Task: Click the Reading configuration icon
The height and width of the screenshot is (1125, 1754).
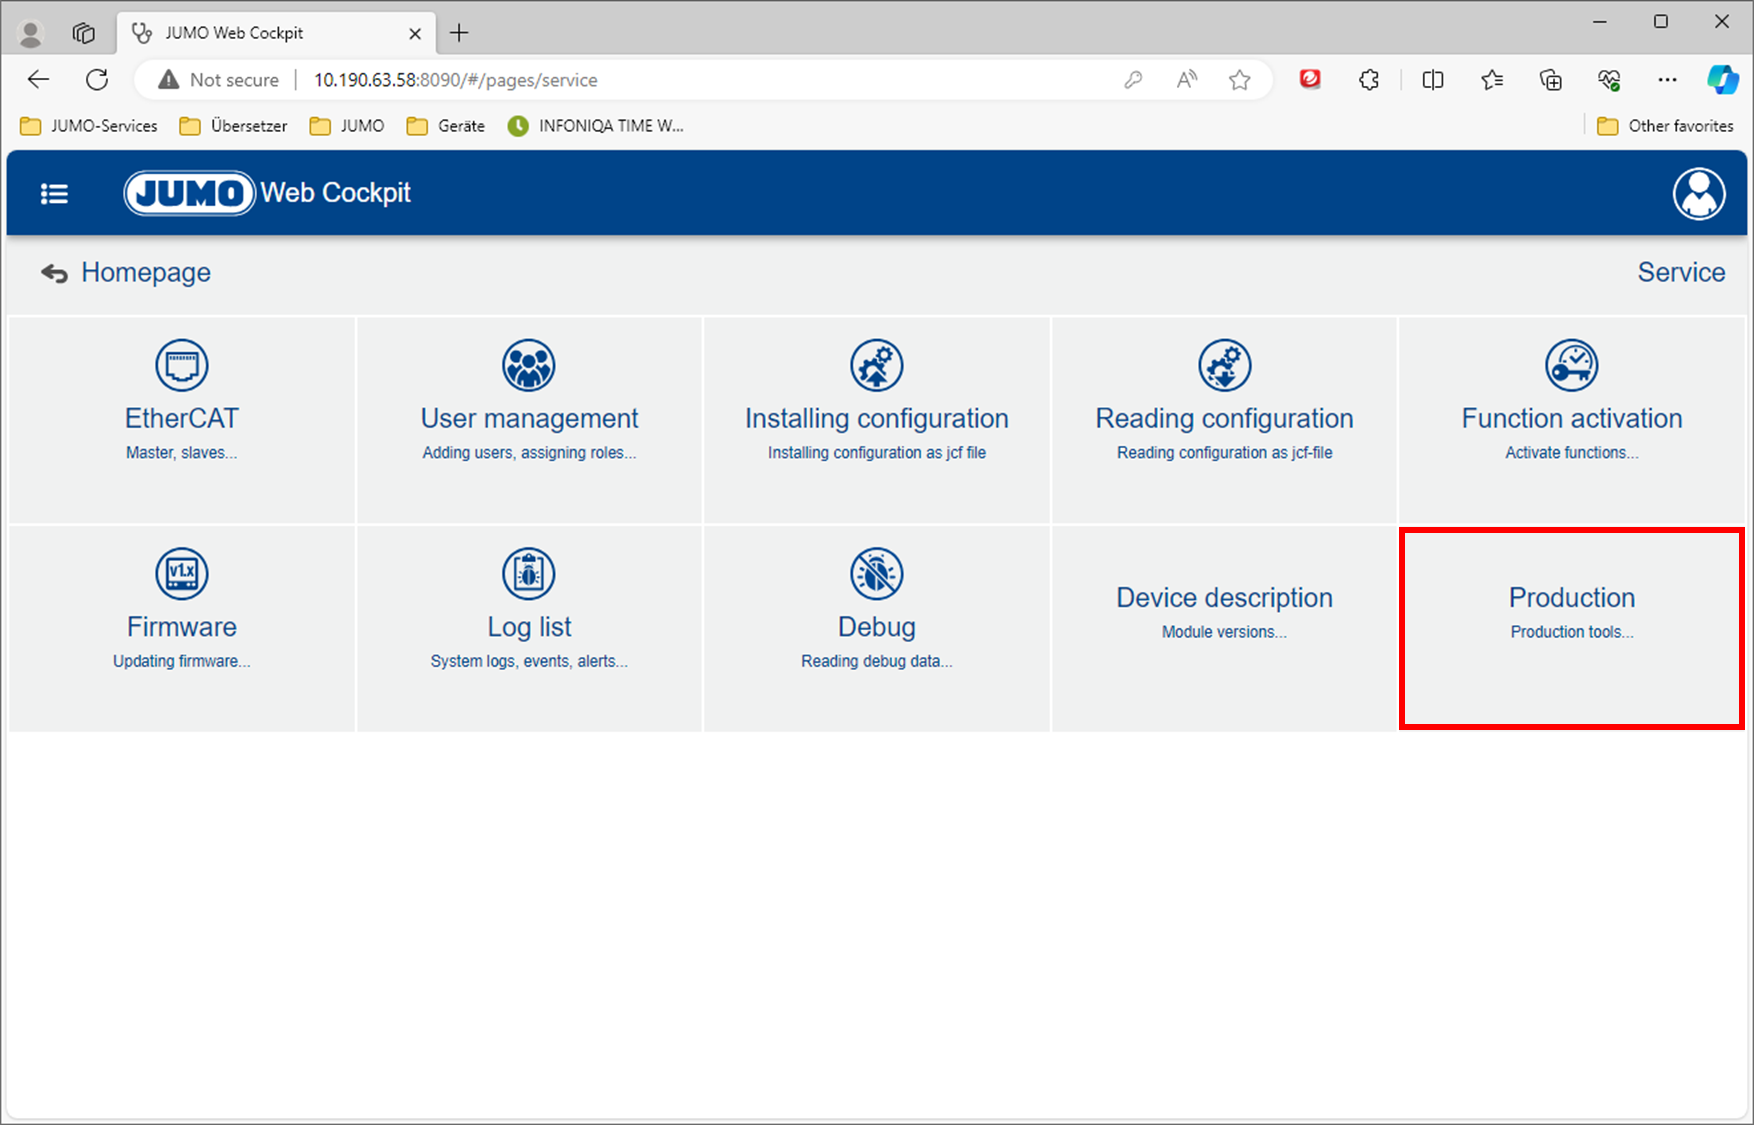Action: click(x=1224, y=366)
